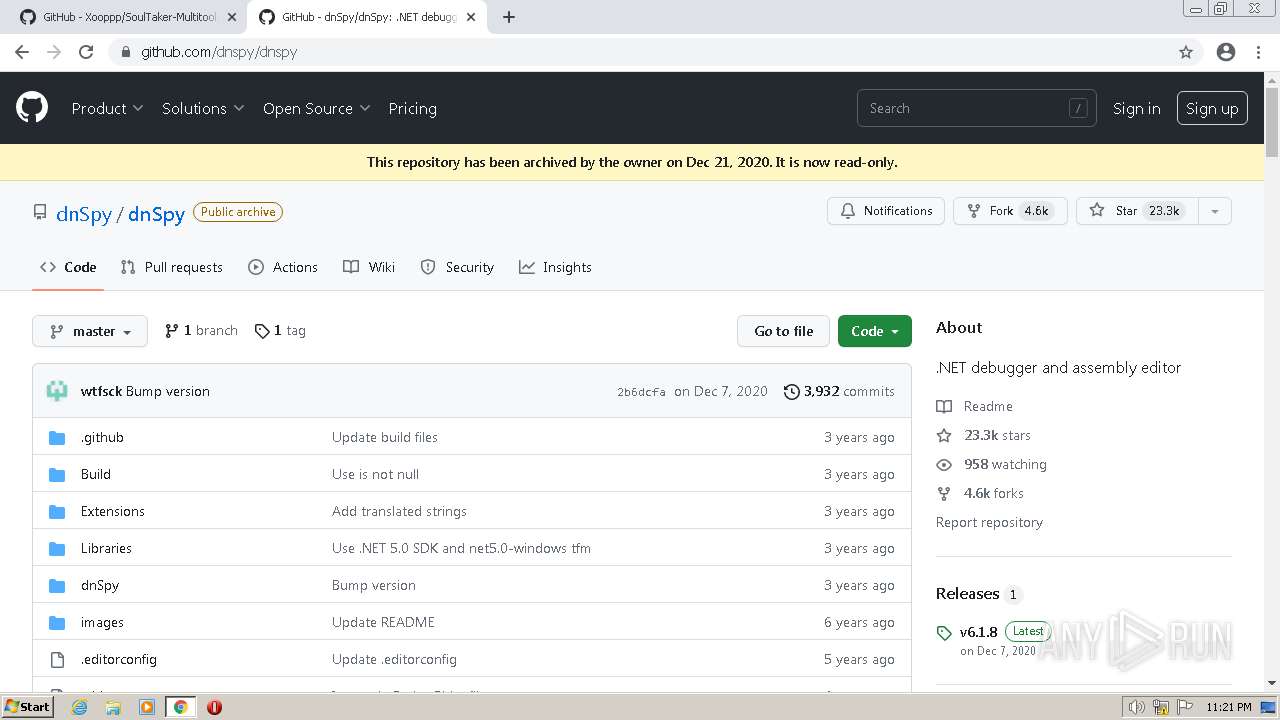Open the Actions tab

pos(283,267)
